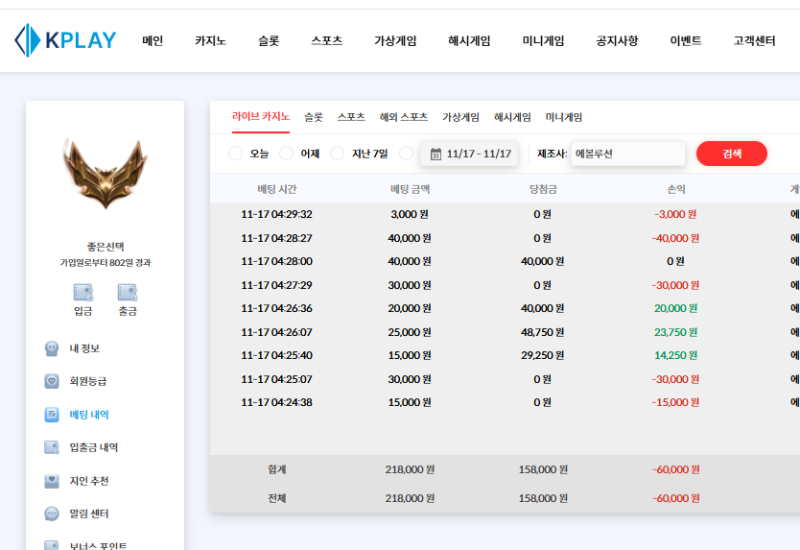Click the 출금 withdrawal label
The width and height of the screenshot is (800, 550).
(128, 311)
